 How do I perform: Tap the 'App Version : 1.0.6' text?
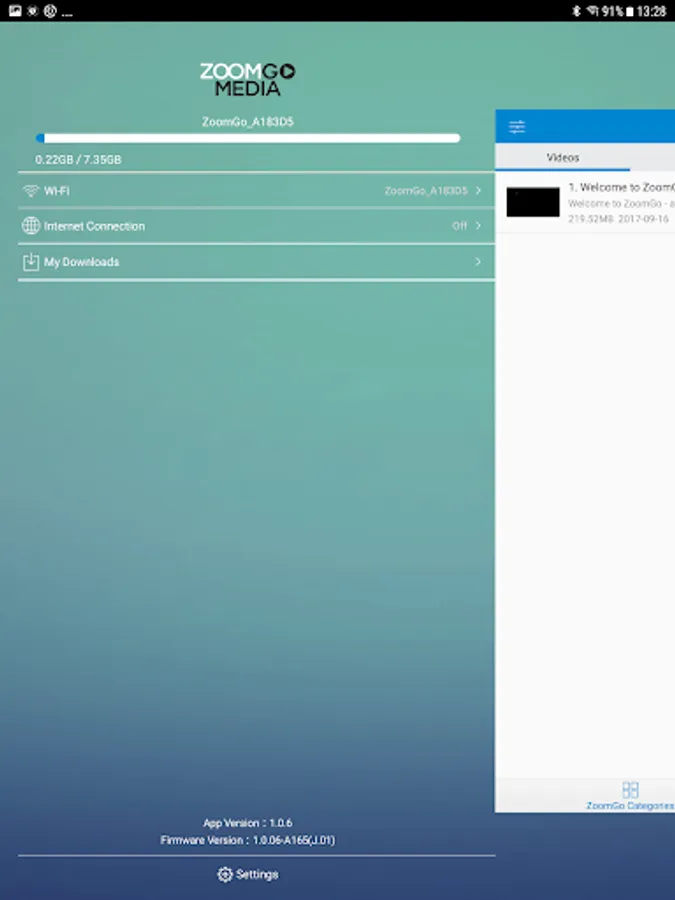[247, 823]
